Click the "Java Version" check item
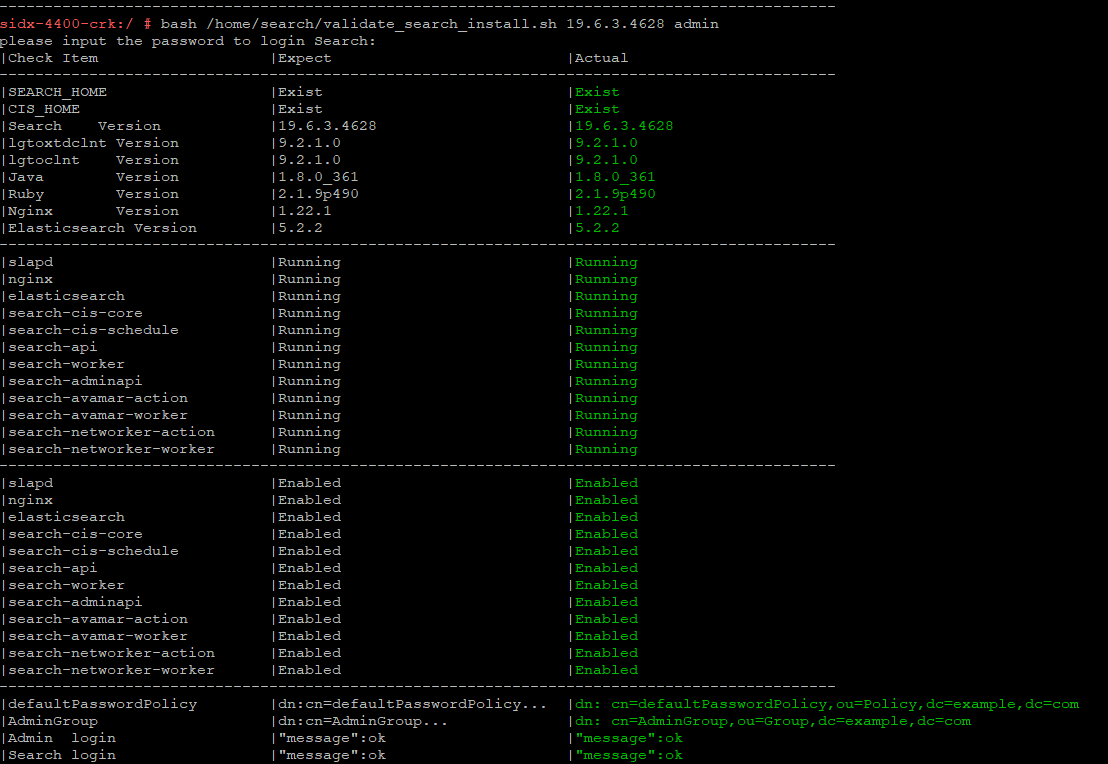Screen dimensions: 1108x764 tap(93, 177)
